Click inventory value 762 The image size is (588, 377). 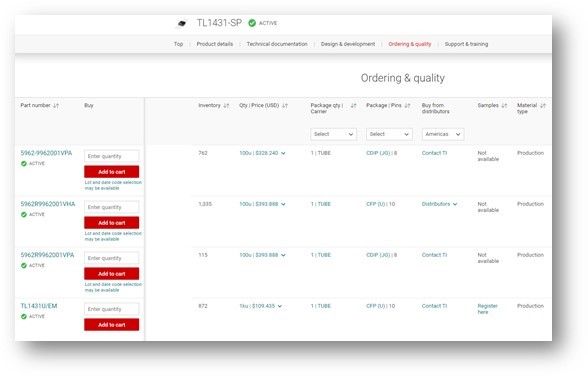pos(202,153)
